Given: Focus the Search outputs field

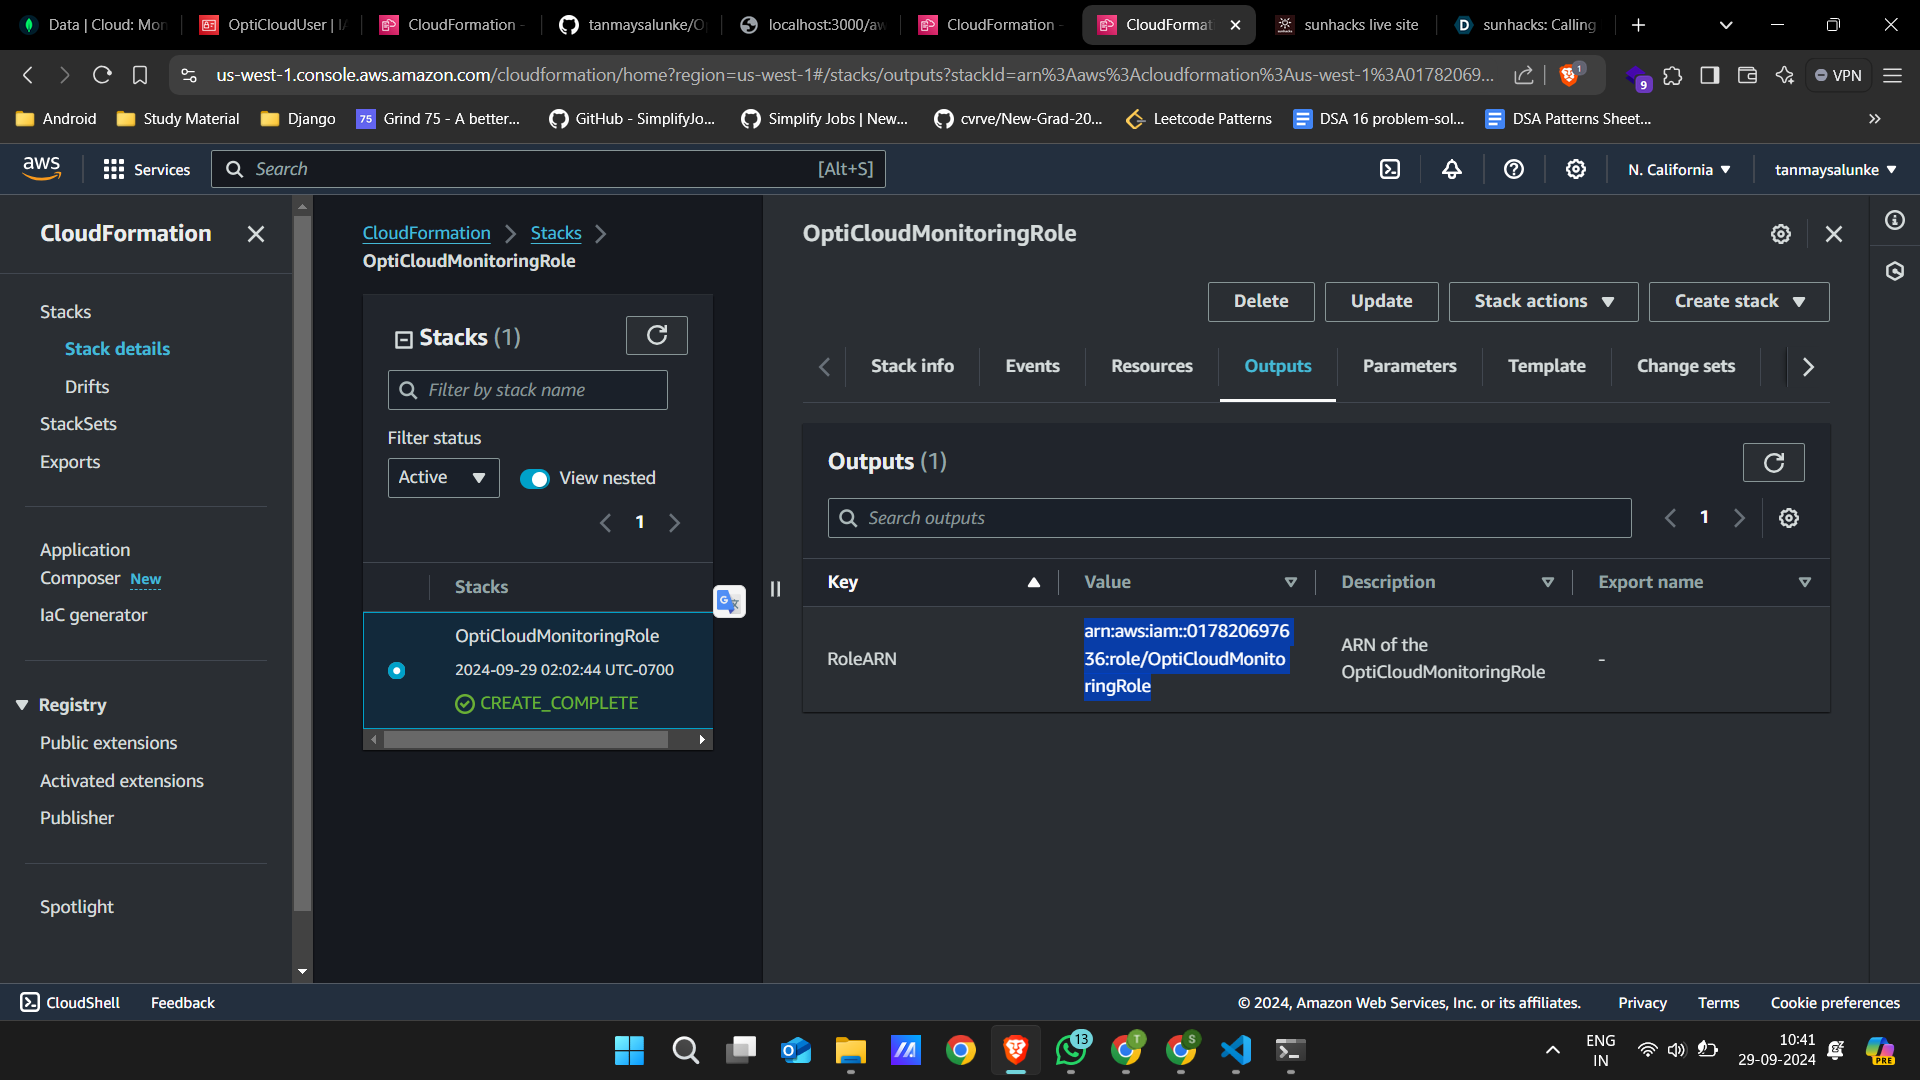Looking at the screenshot, I should tap(1230, 518).
